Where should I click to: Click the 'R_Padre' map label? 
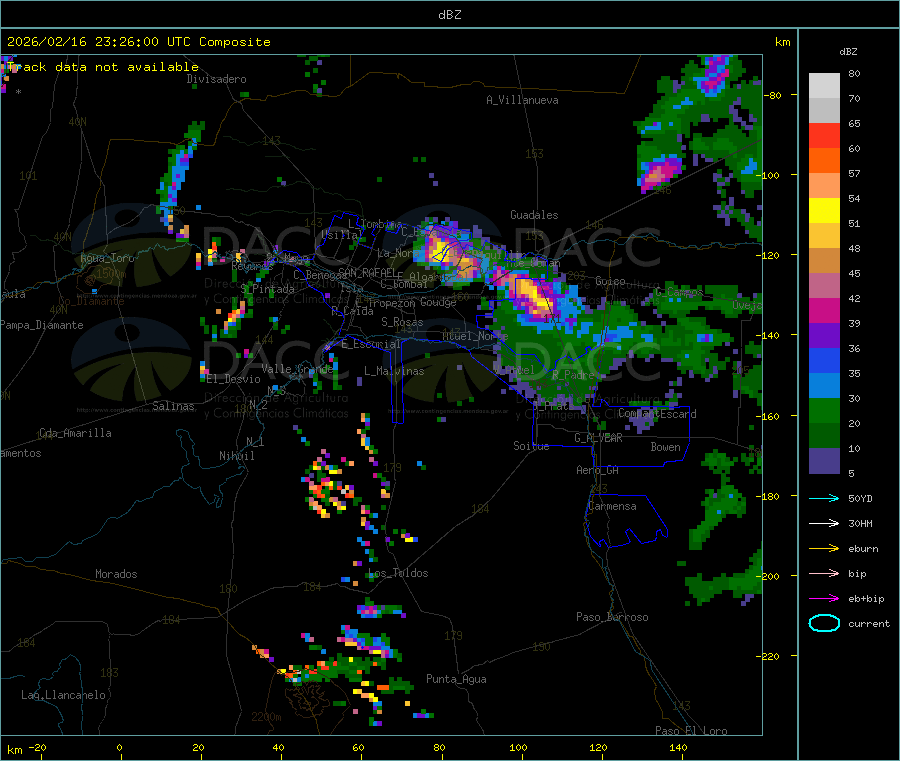tap(573, 375)
